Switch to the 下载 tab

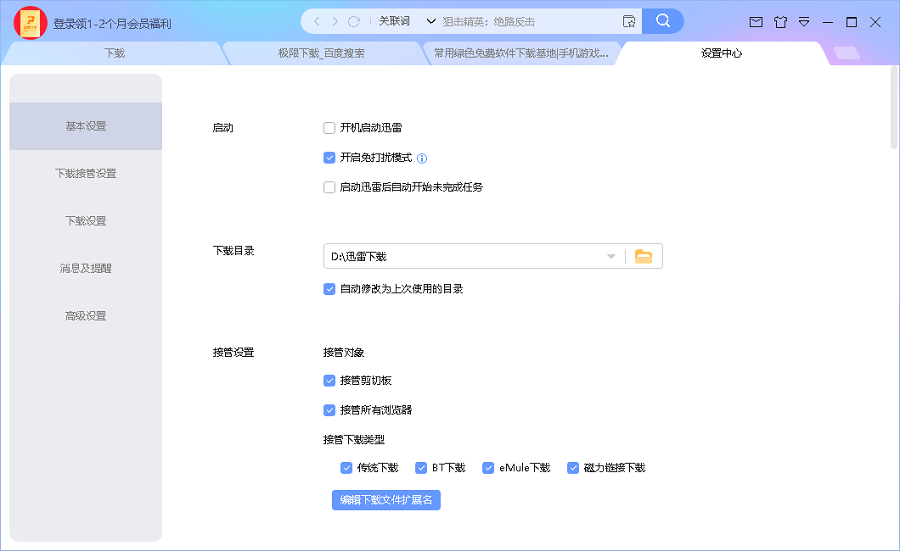click(x=114, y=53)
